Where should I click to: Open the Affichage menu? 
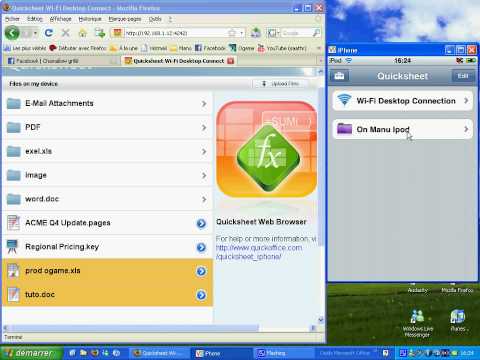pyautogui.click(x=60, y=19)
